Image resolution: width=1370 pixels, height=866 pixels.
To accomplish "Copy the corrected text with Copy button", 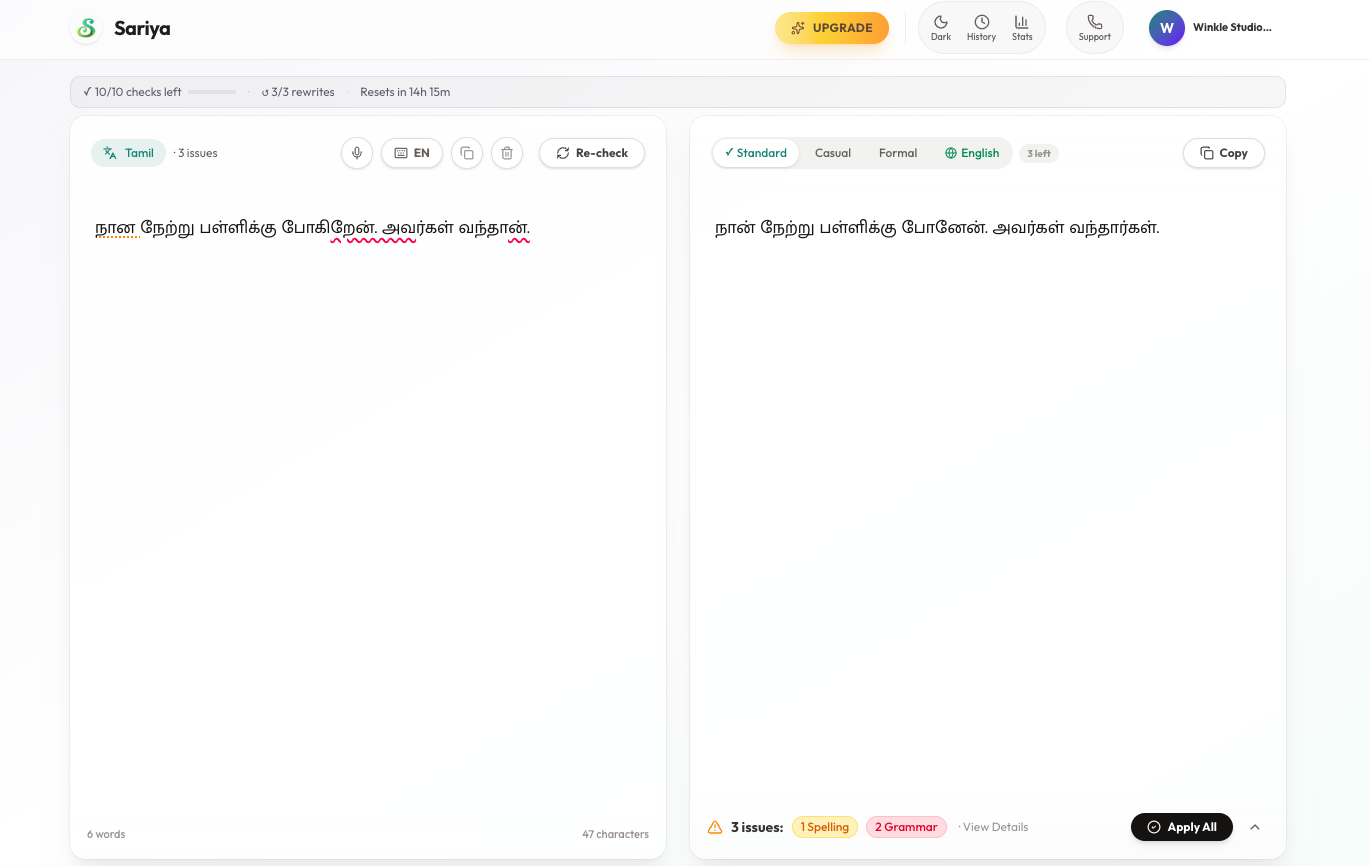I will click(x=1224, y=153).
